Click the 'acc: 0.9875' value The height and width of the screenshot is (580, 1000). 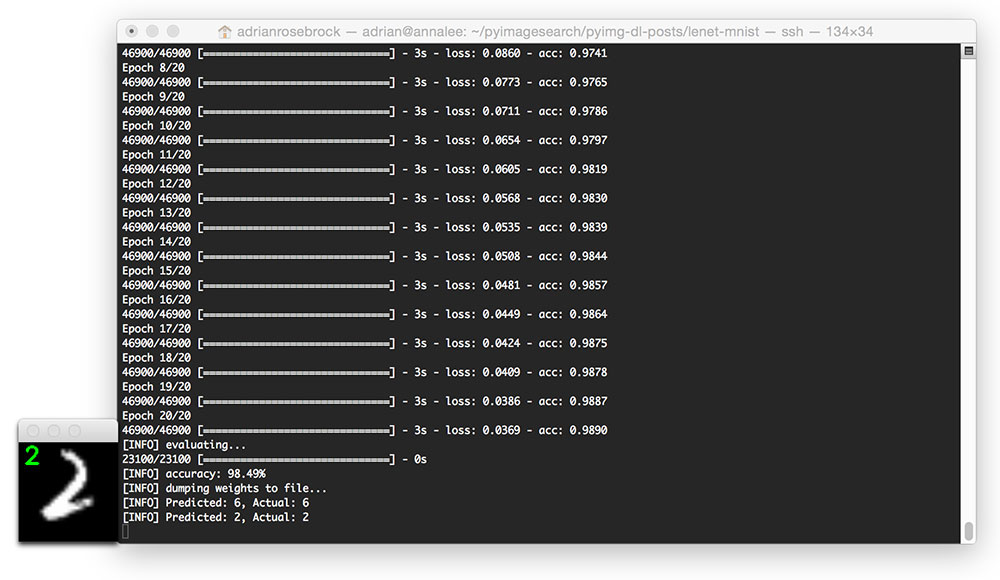pyautogui.click(x=573, y=343)
